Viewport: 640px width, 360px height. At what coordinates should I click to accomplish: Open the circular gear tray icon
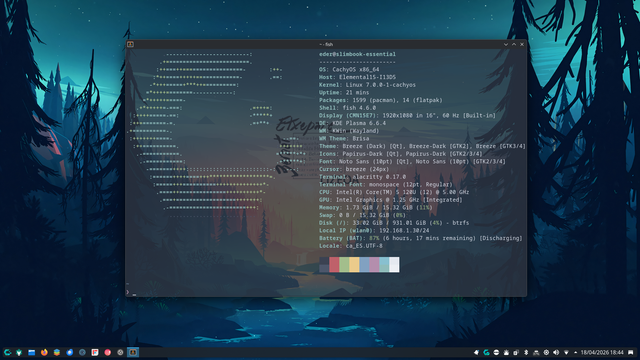pos(546,352)
